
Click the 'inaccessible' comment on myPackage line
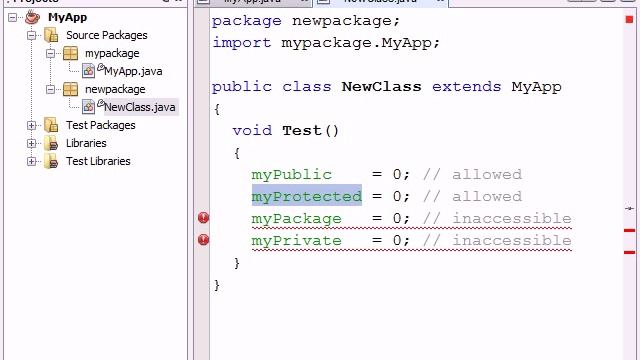click(512, 218)
